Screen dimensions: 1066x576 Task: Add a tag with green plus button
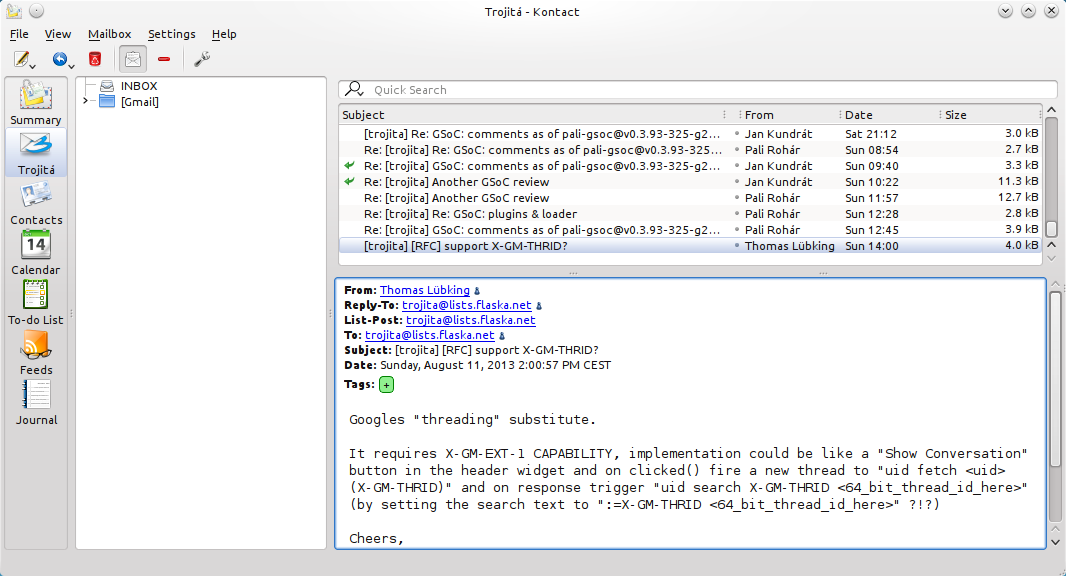[x=386, y=385]
